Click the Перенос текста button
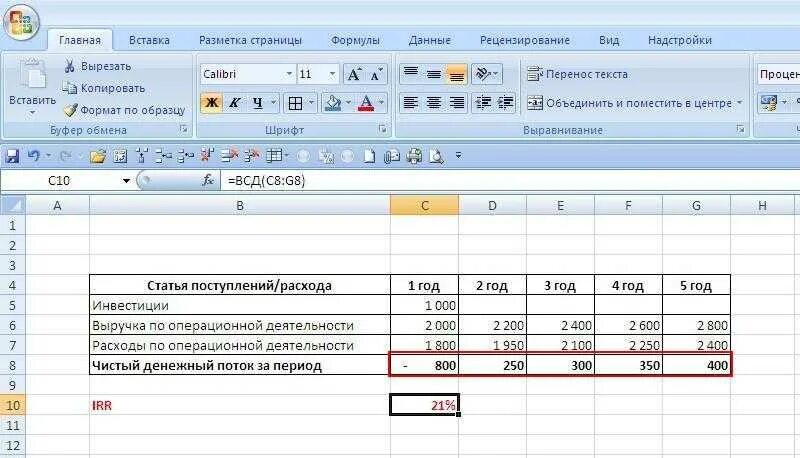 coord(577,74)
